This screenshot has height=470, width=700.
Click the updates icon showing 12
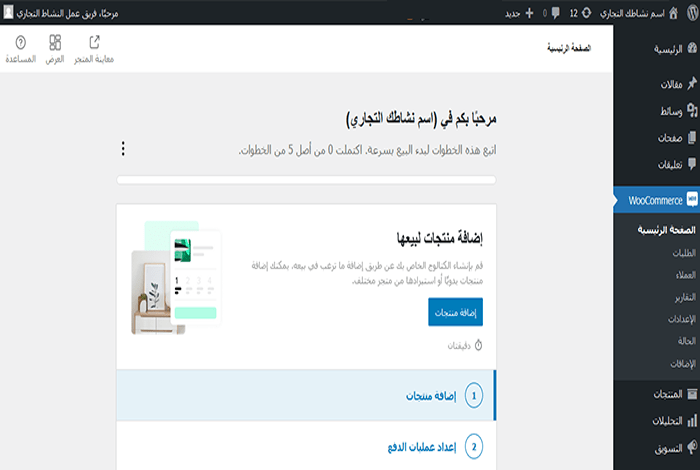coord(586,13)
